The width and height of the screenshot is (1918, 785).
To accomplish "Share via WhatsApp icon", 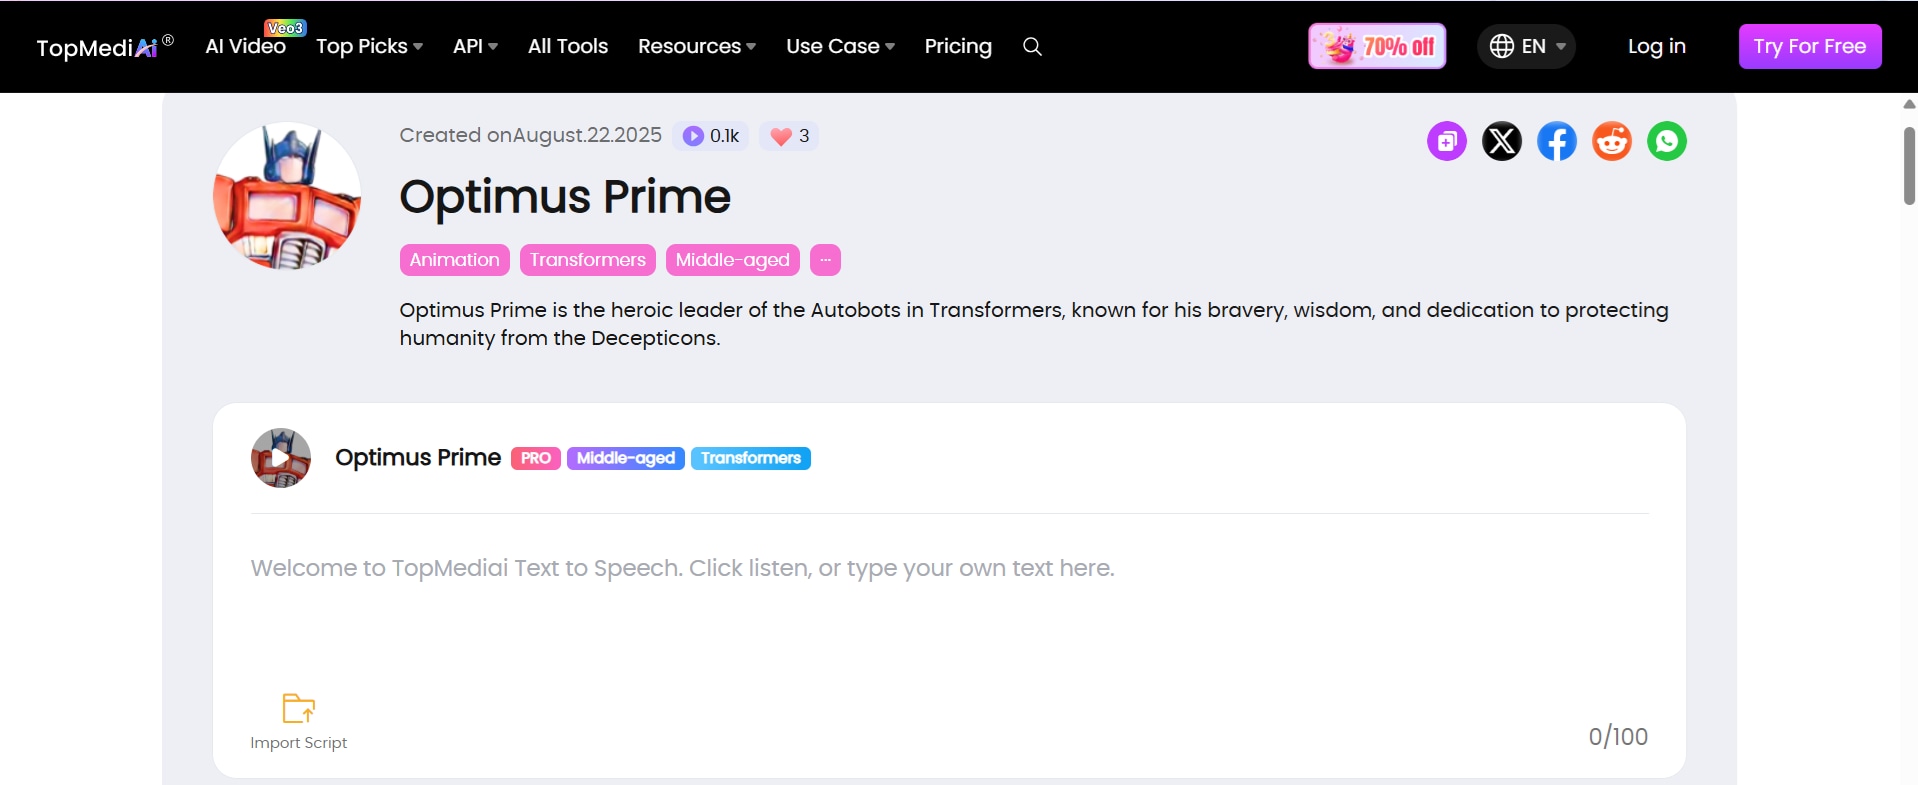I will 1666,142.
